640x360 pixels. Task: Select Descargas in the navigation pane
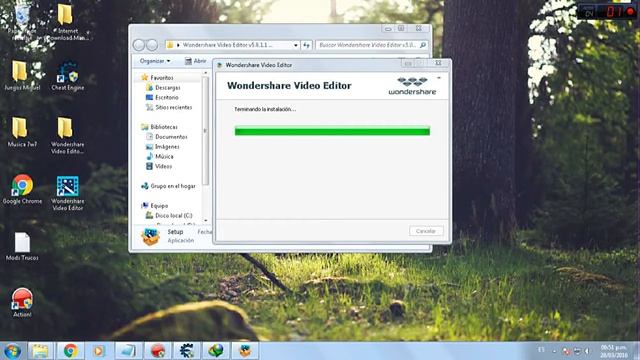click(x=167, y=87)
